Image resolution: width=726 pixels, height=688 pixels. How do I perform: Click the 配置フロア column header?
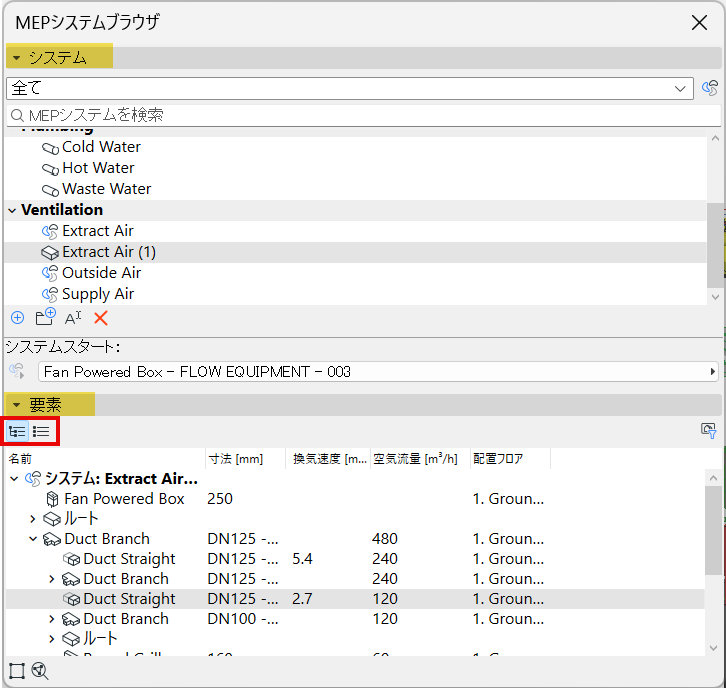[x=510, y=459]
